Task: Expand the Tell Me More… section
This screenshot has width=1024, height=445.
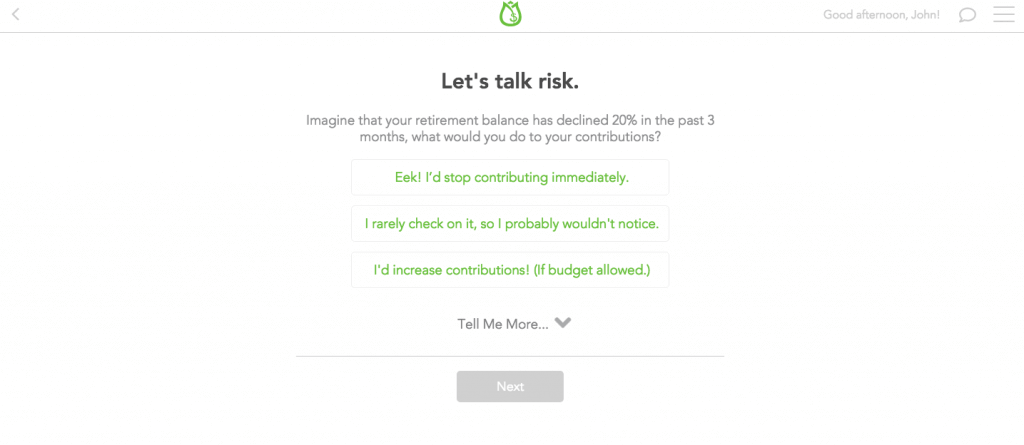Action: [x=514, y=323]
